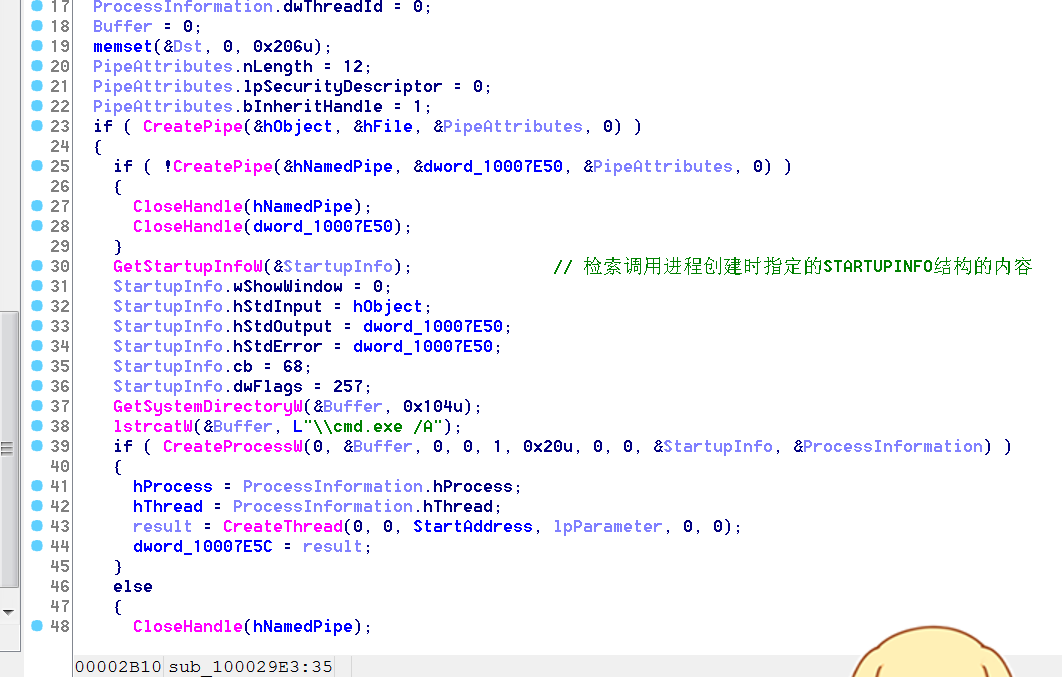The width and height of the screenshot is (1062, 677).
Task: Click CreatePipe call on line 25
Action: pyautogui.click(x=223, y=167)
